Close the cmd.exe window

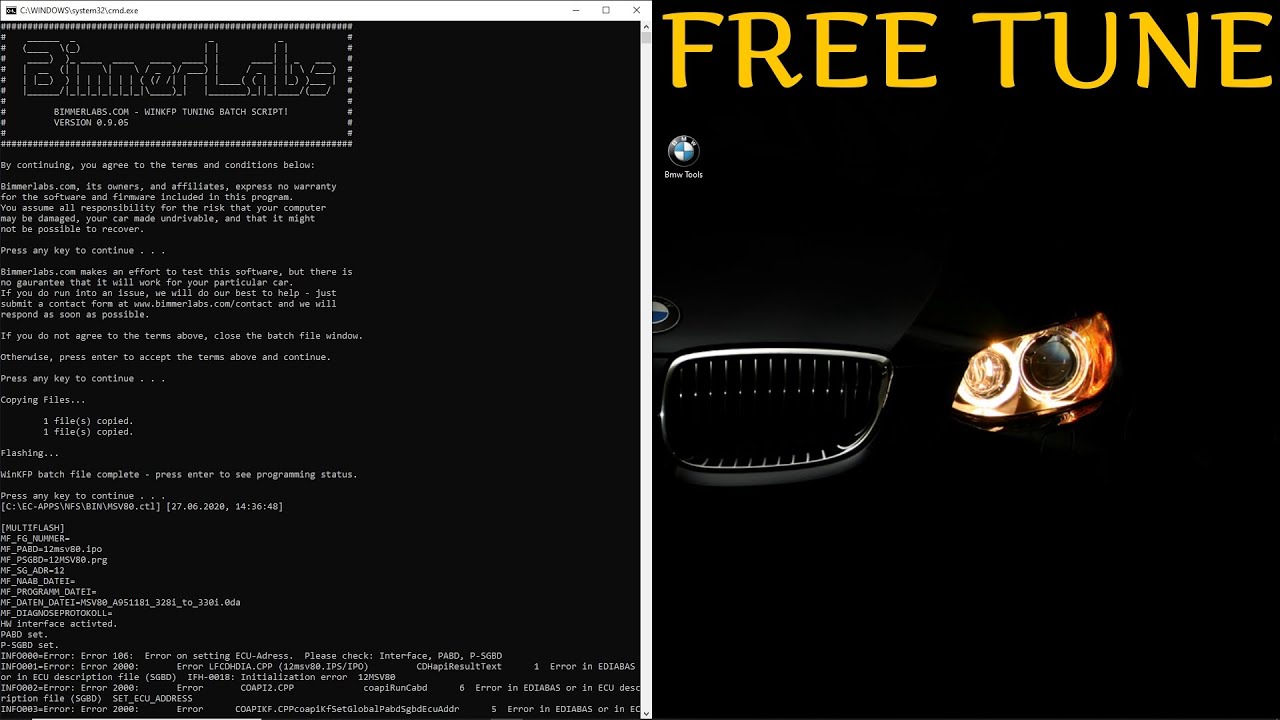tap(637, 10)
